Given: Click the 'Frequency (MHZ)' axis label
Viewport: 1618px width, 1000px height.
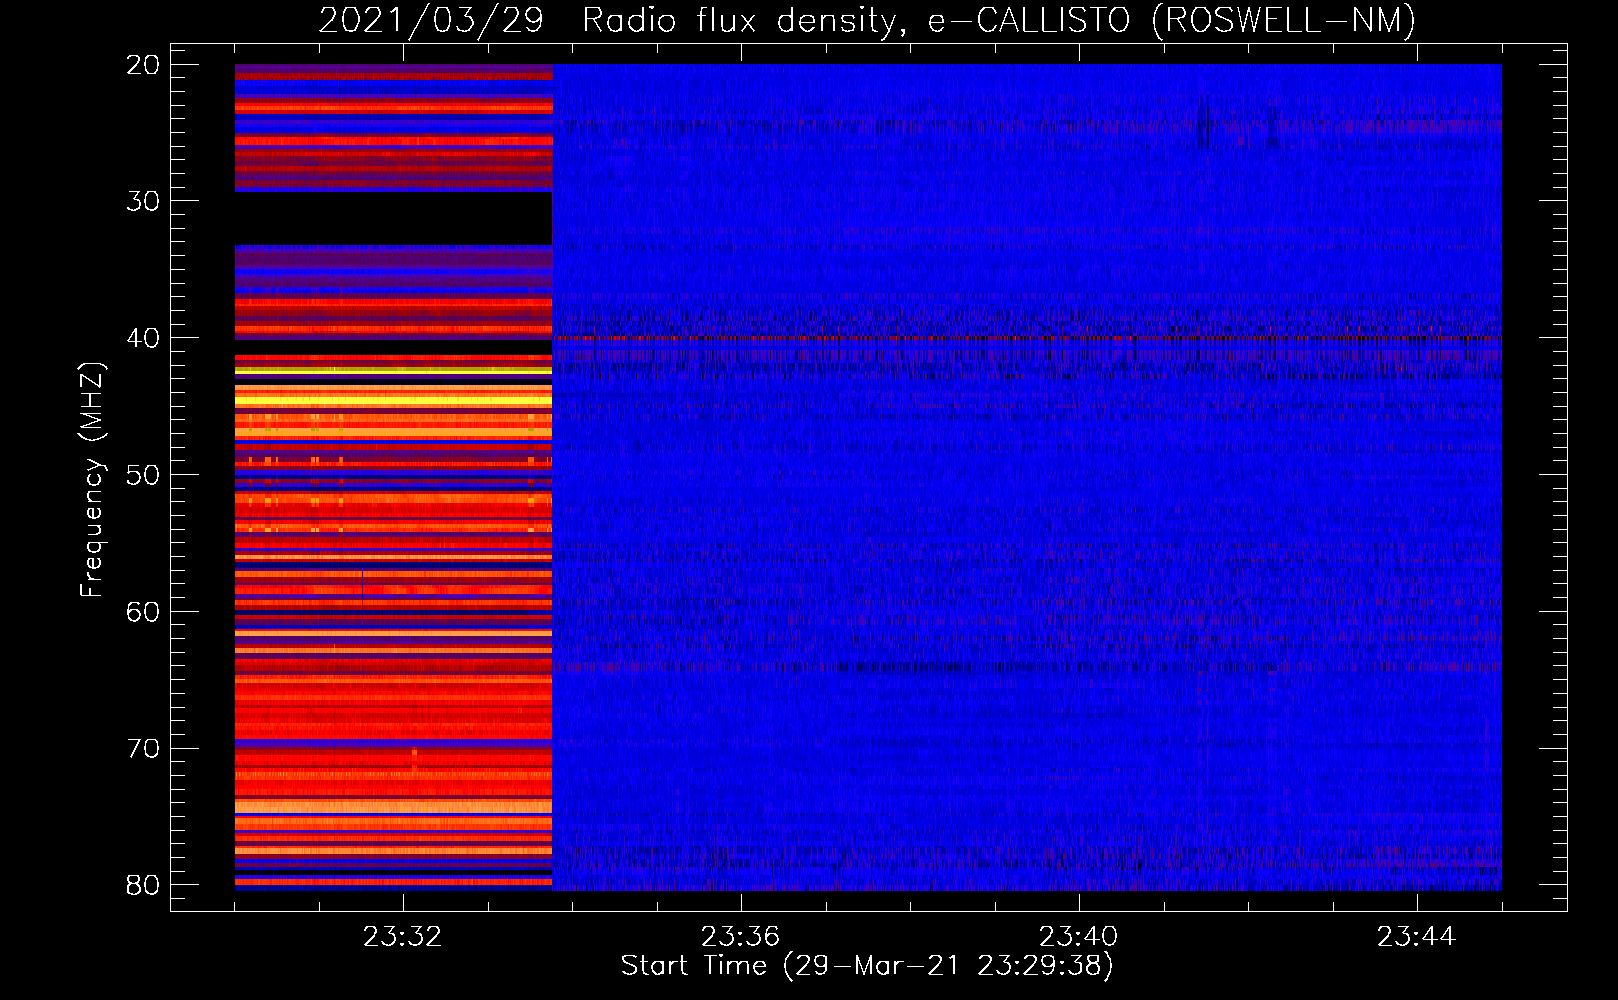Looking at the screenshot, I should coord(92,480).
